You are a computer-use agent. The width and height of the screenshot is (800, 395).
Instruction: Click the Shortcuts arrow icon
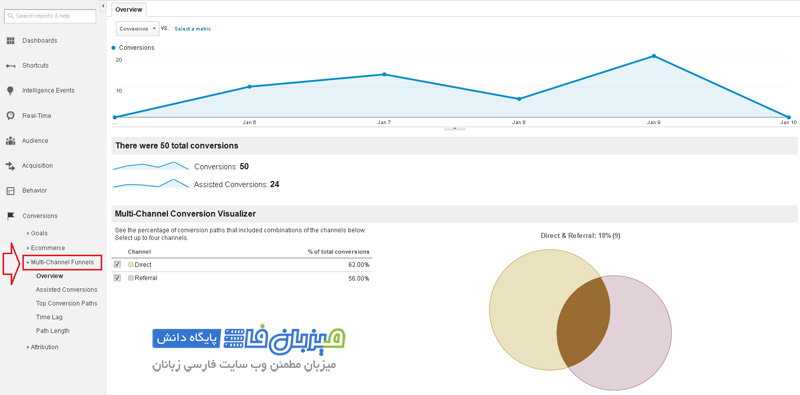10,66
